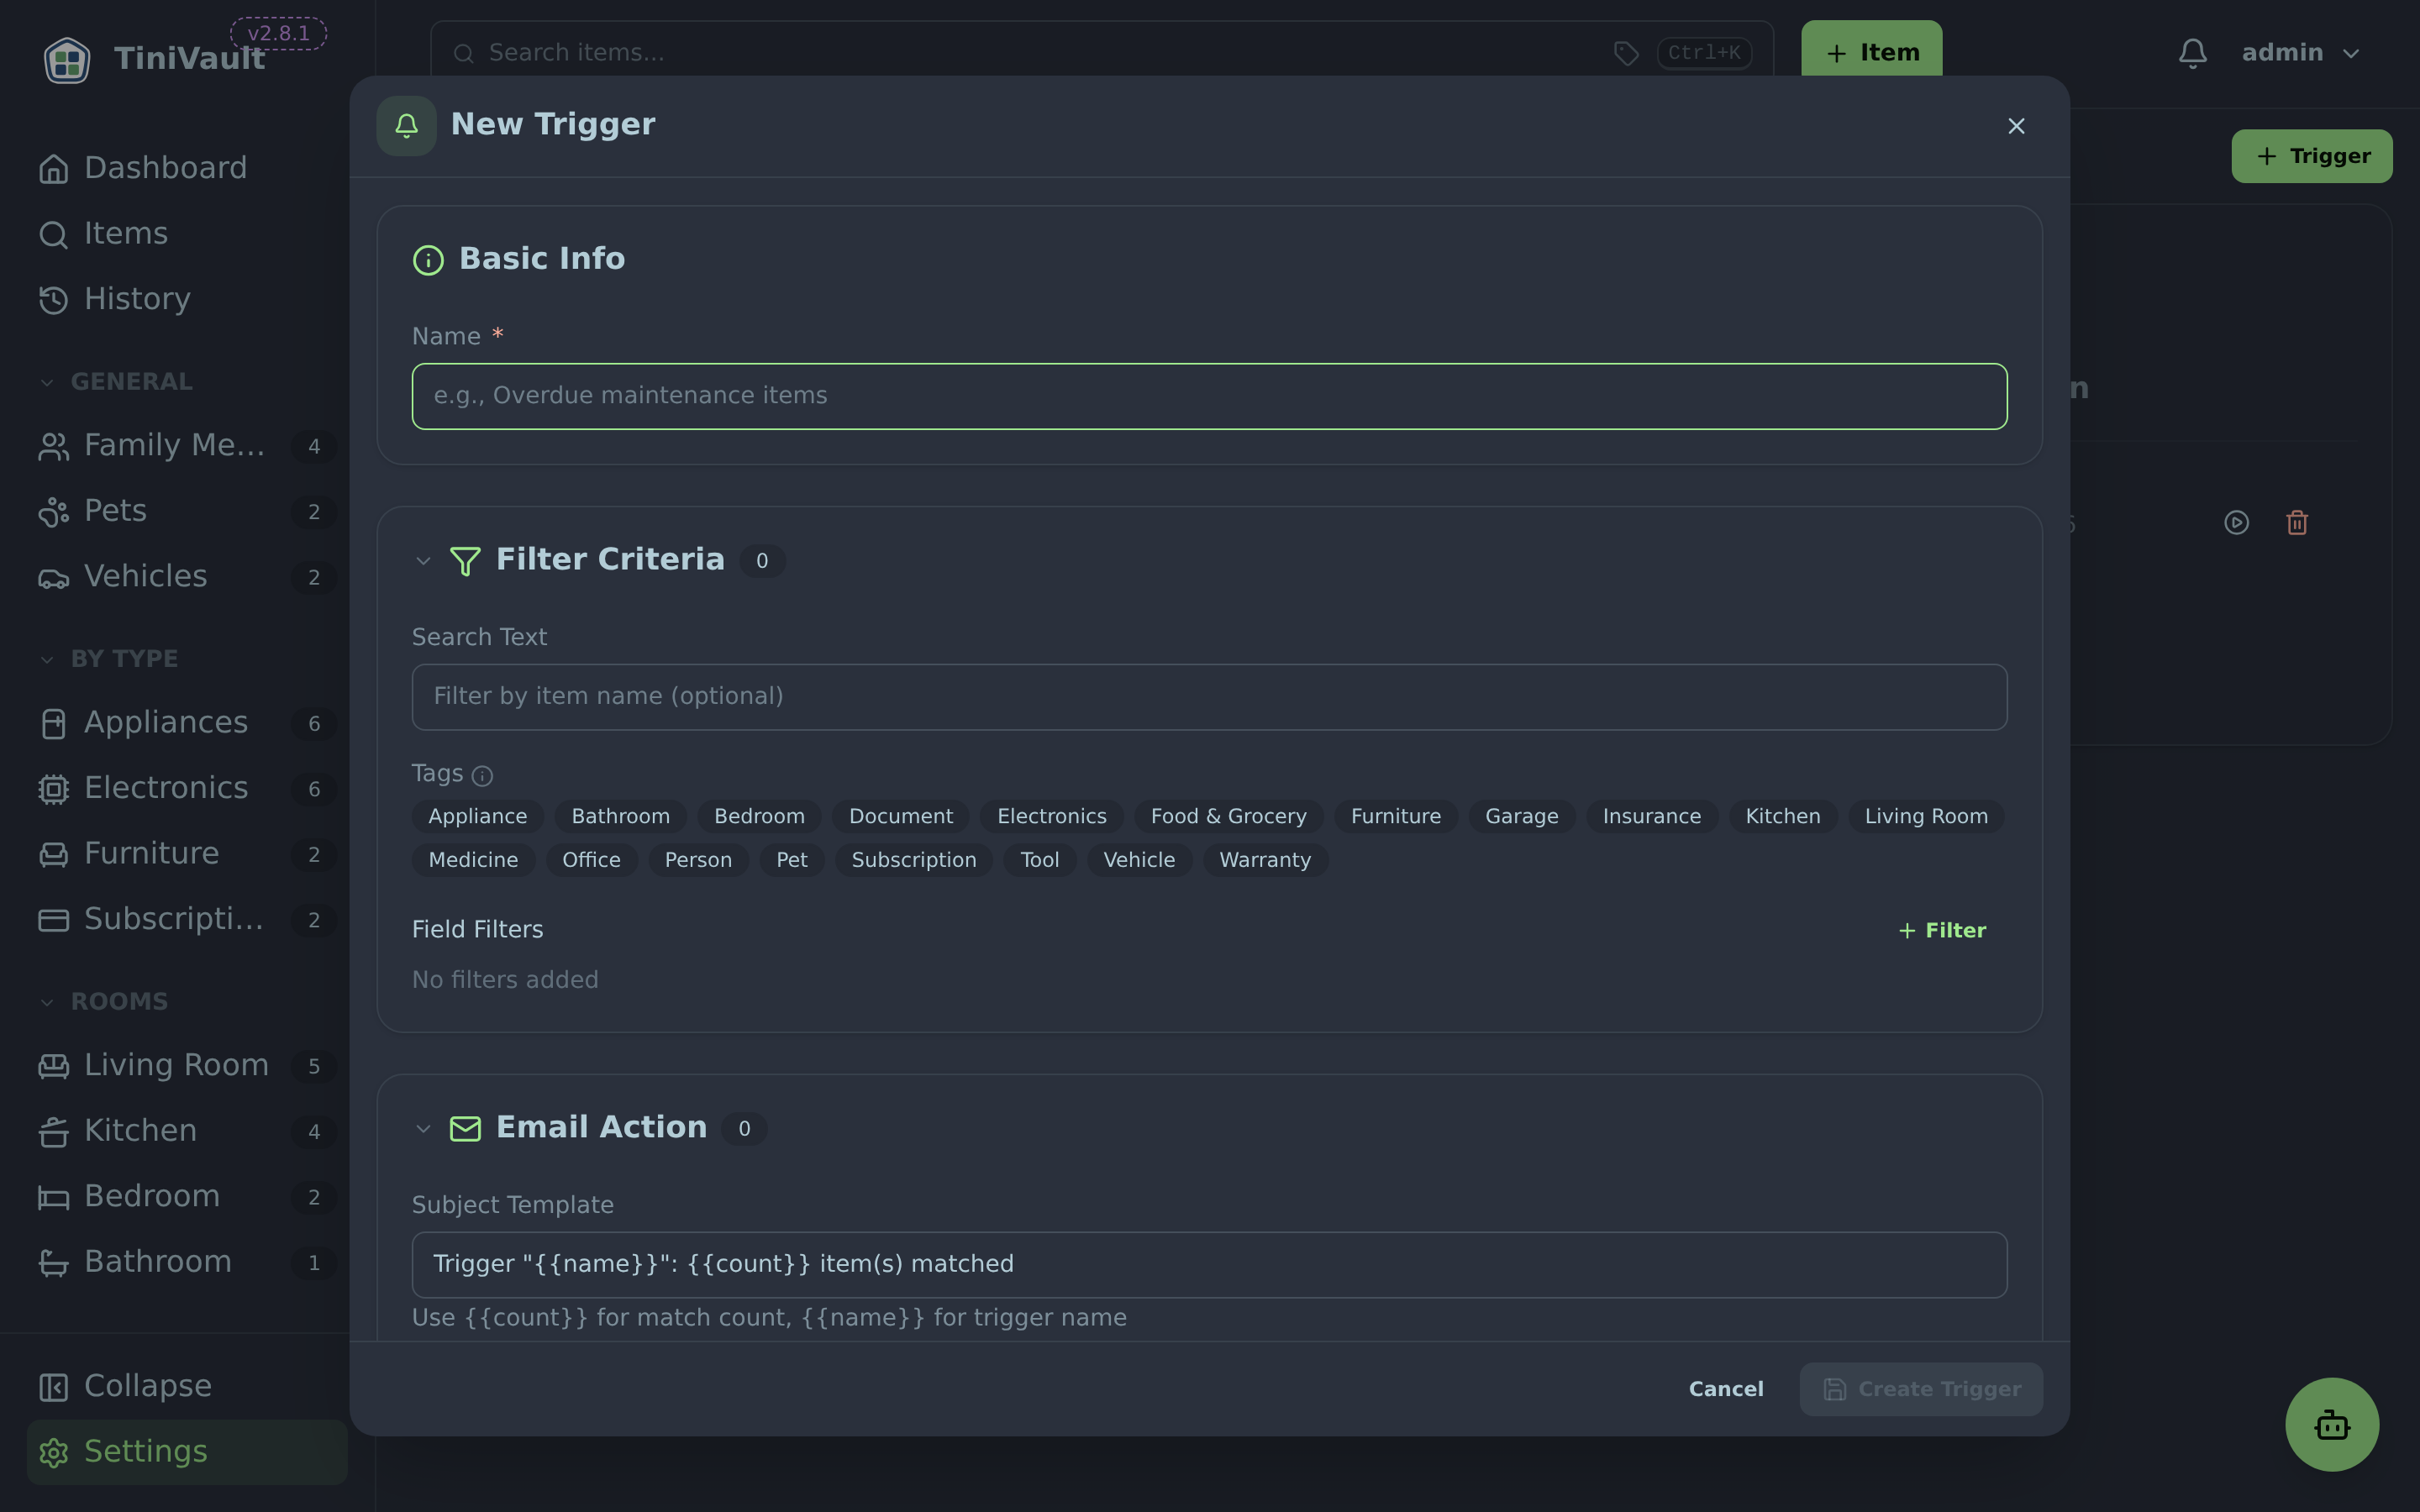Image resolution: width=2420 pixels, height=1512 pixels.
Task: Go to Items in the sidebar
Action: (x=187, y=234)
